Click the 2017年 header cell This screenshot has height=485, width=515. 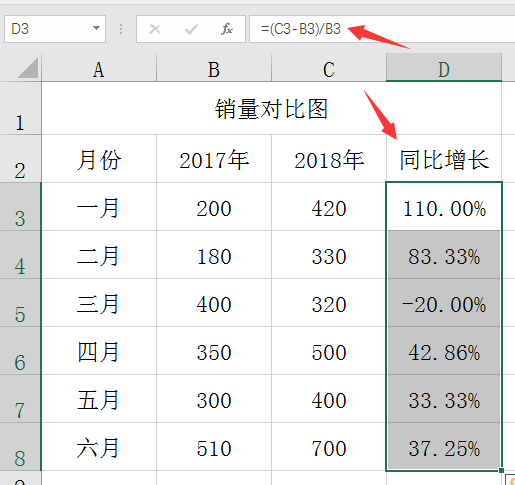coord(214,159)
